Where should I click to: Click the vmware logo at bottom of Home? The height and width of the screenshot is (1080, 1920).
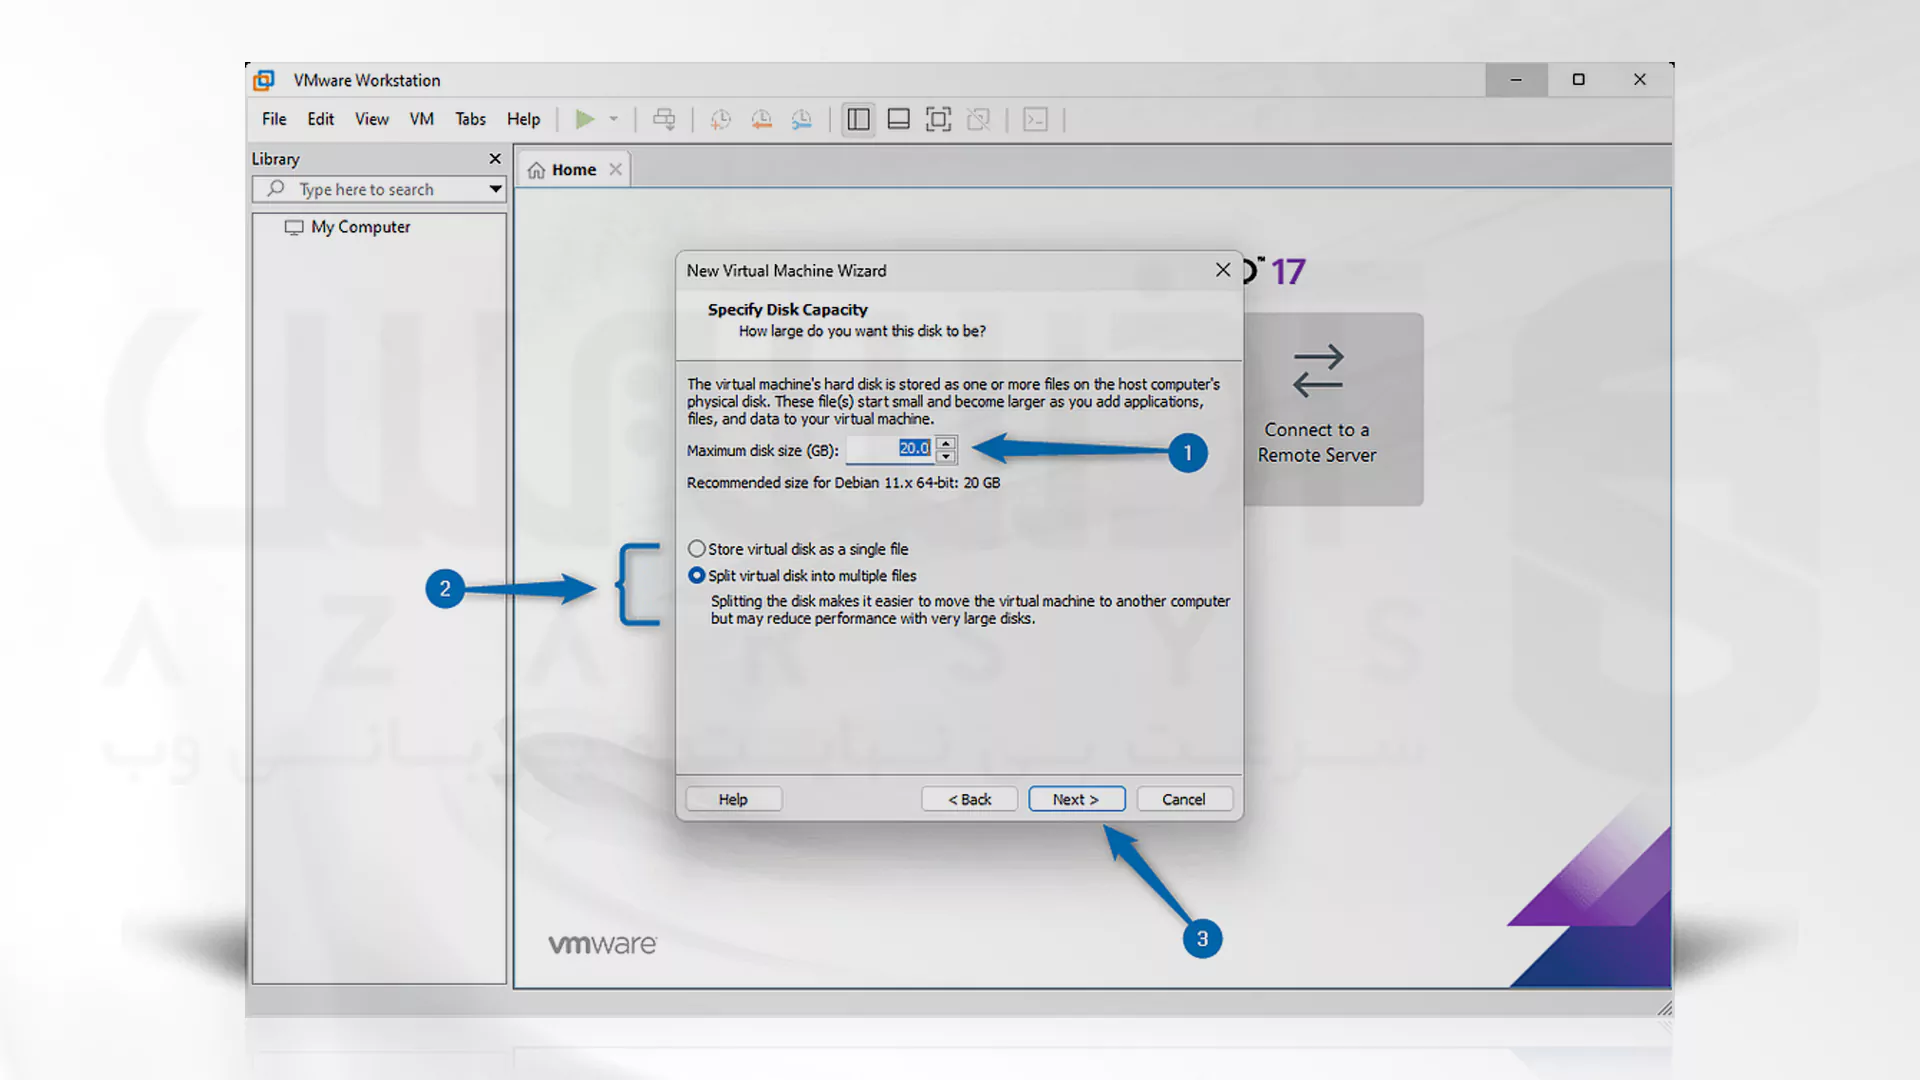click(x=602, y=944)
